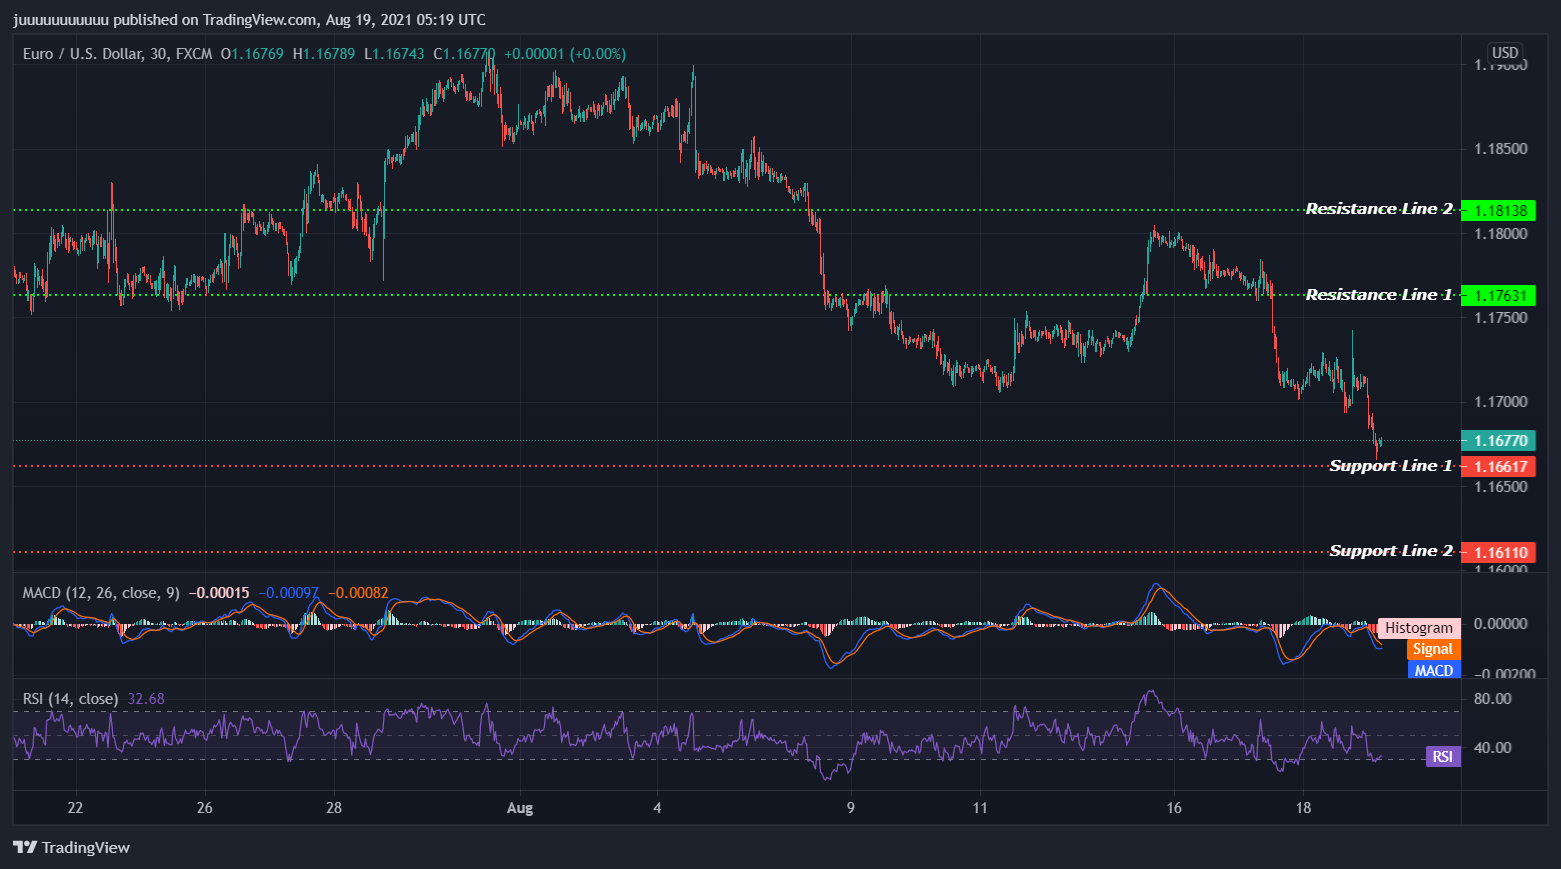Select the orange Signal legend badge
Viewport: 1561px width, 869px height.
pyautogui.click(x=1432, y=648)
